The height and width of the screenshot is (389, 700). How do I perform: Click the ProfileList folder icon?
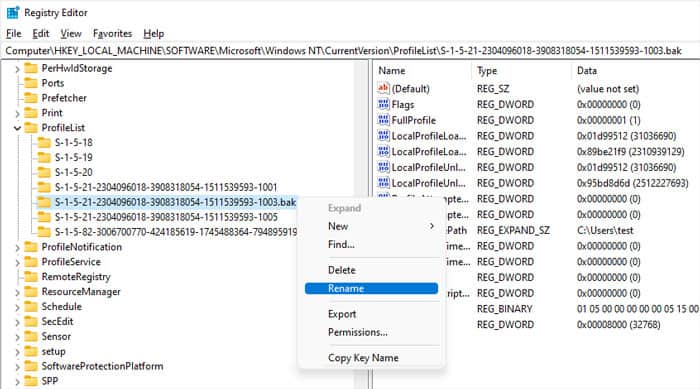tap(31, 128)
